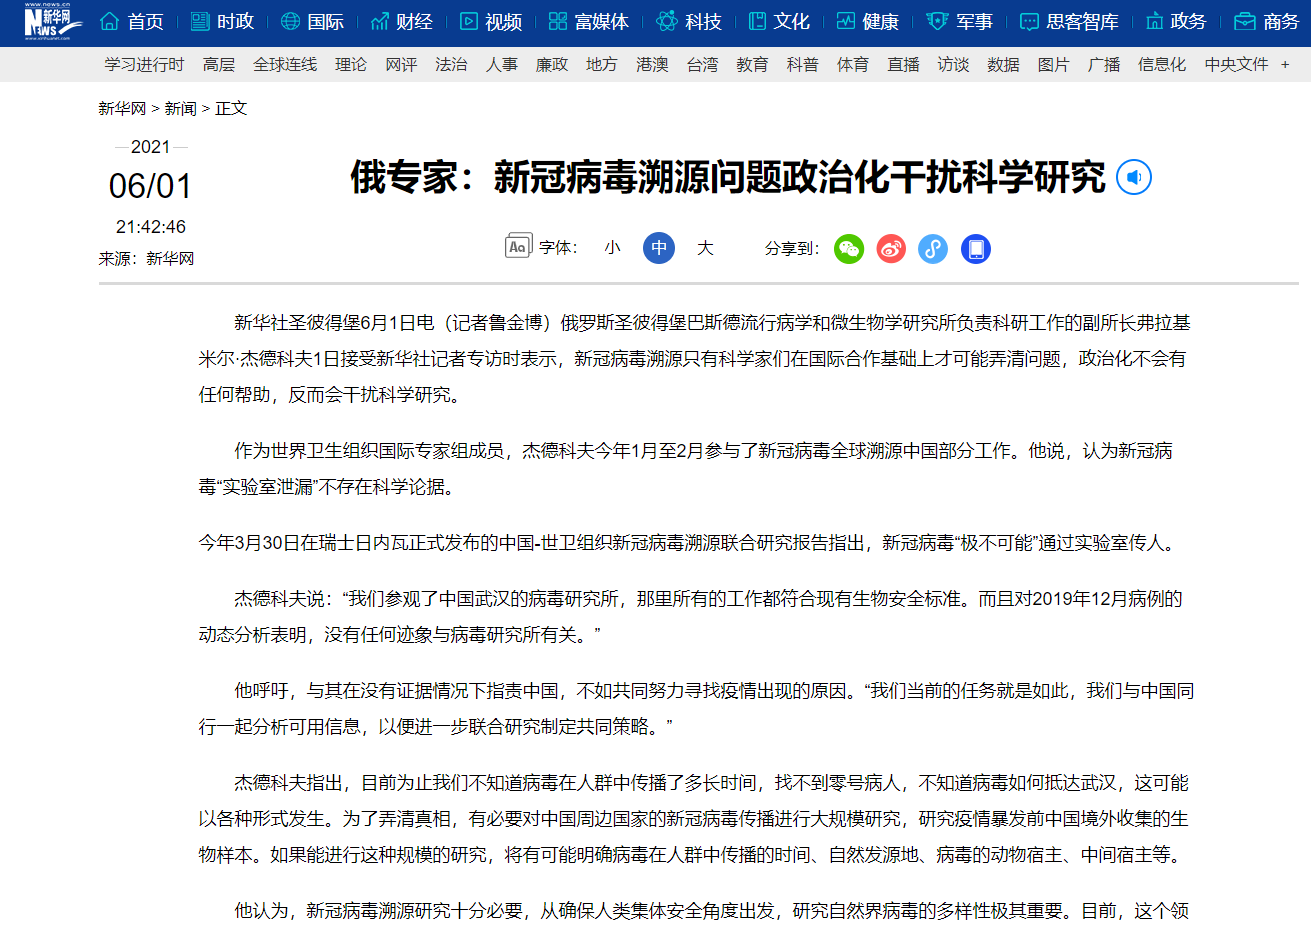Switch font size to 大 (large)

[x=705, y=248]
